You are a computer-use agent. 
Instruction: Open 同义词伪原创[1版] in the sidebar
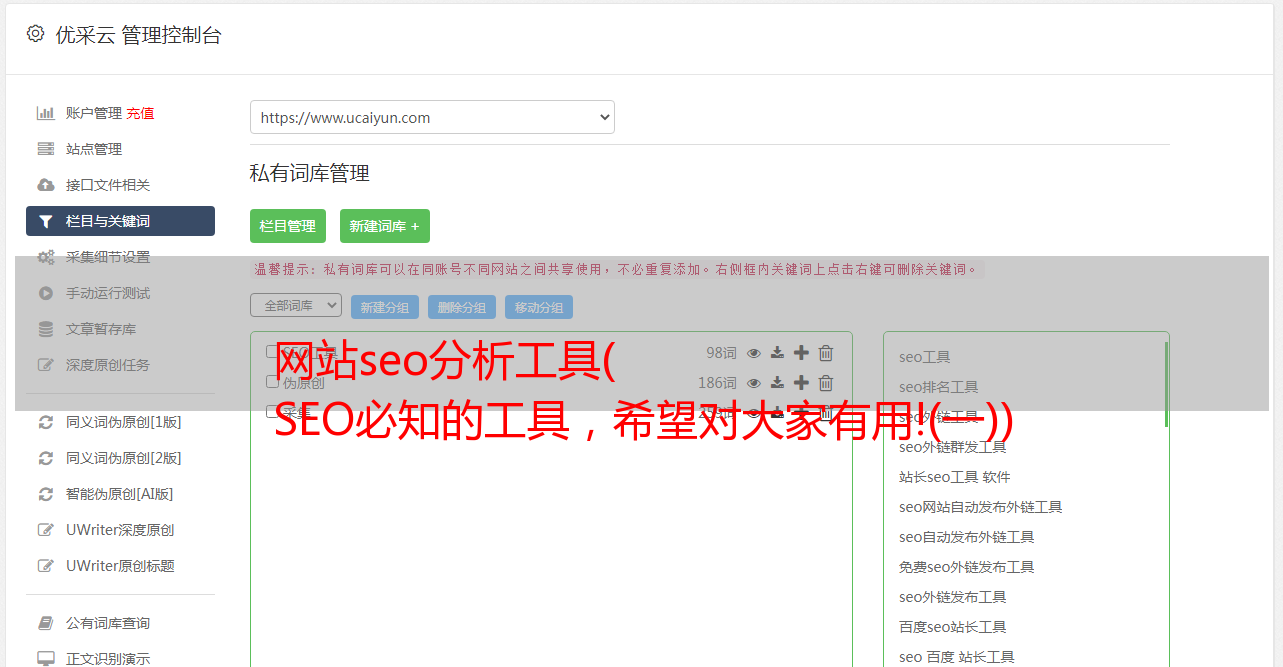(124, 422)
